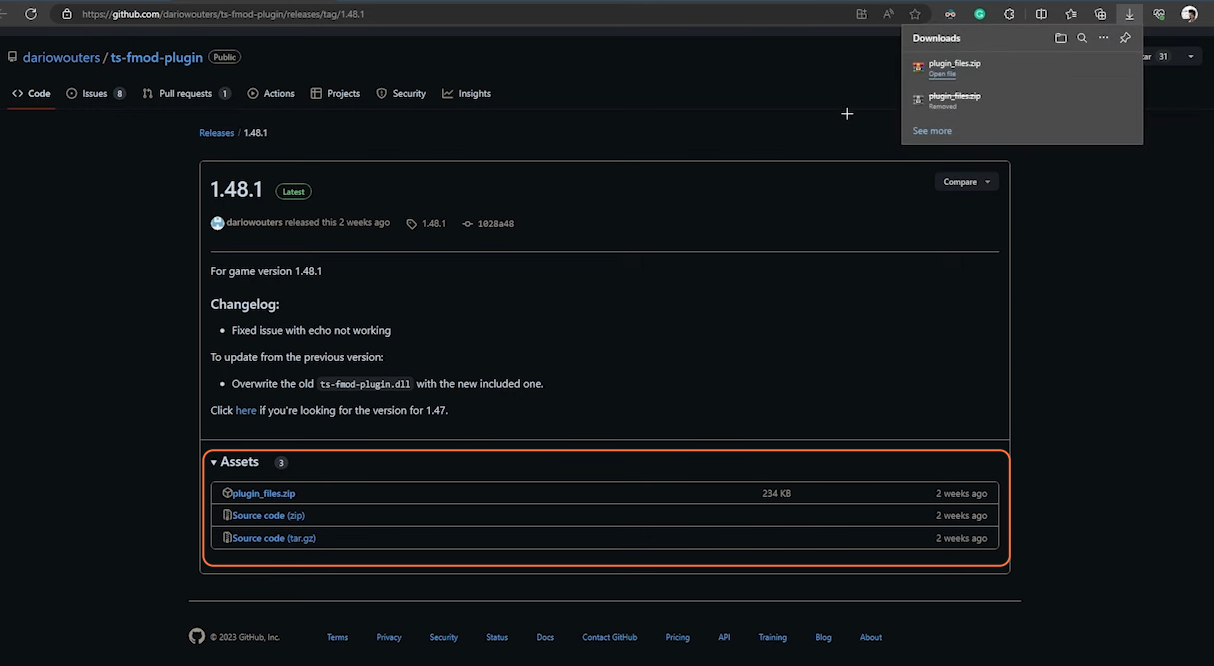Open the downloads folder from the Downloads panel
Screen dimensions: 1214x666
(1061, 38)
